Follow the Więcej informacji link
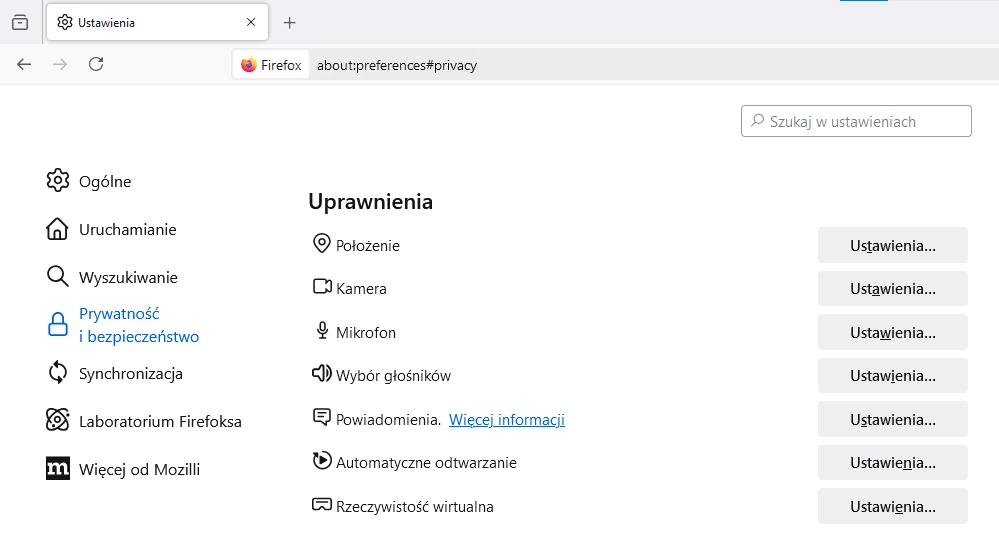Screen dimensions: 999x535 [x=507, y=420]
